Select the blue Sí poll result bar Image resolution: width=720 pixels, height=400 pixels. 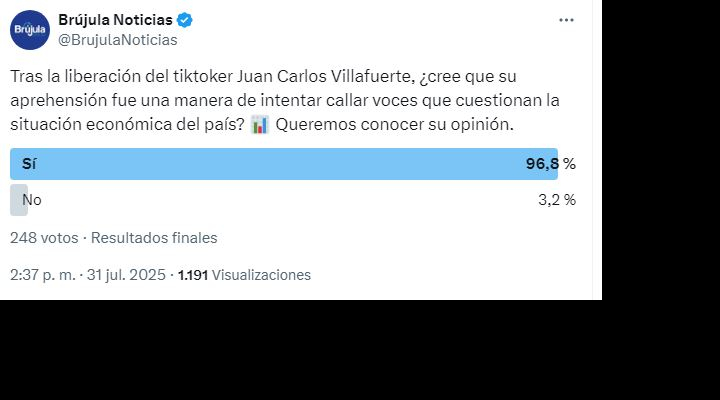tap(284, 164)
